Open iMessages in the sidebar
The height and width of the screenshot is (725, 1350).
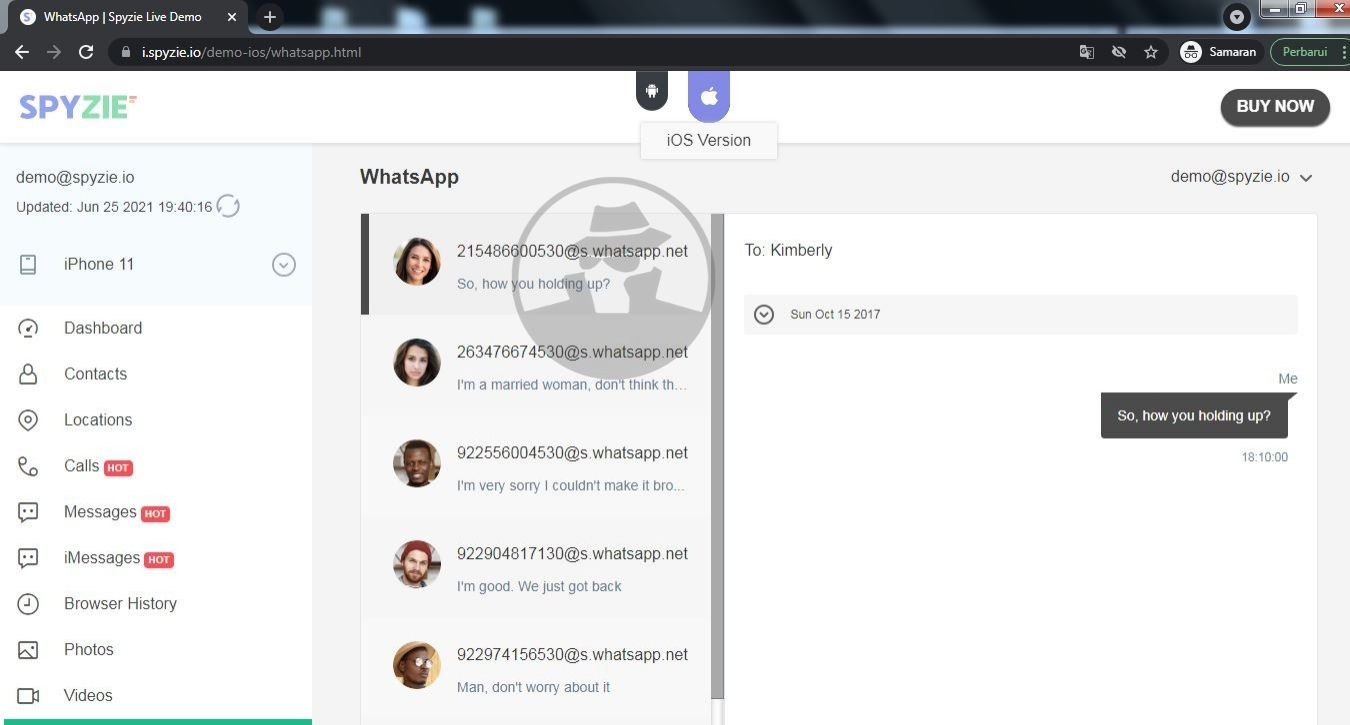pos(102,558)
